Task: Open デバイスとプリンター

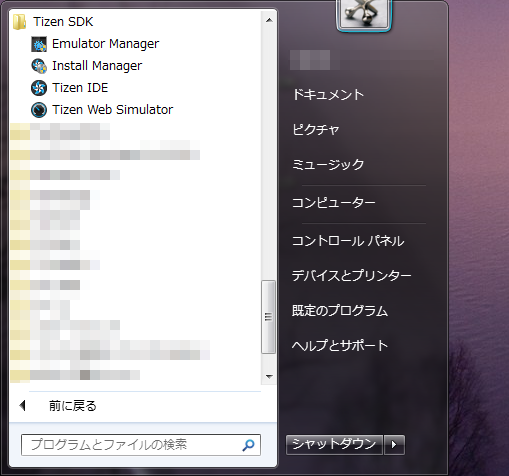Action: click(351, 276)
